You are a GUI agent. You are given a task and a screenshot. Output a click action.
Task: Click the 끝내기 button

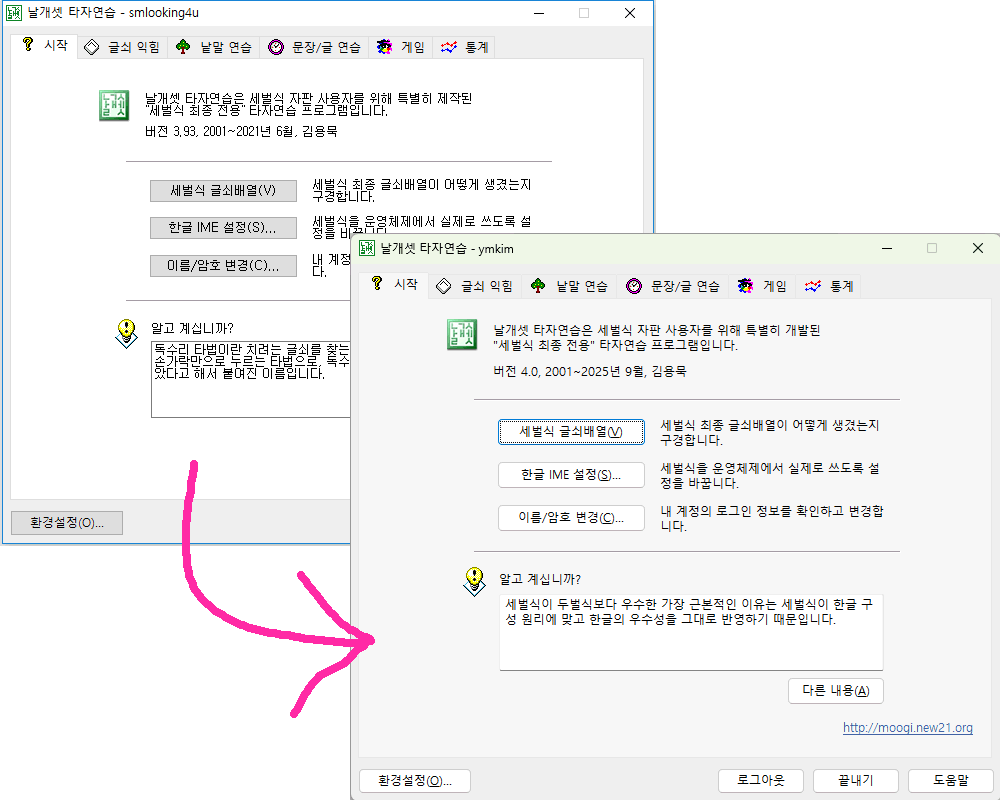[x=856, y=781]
